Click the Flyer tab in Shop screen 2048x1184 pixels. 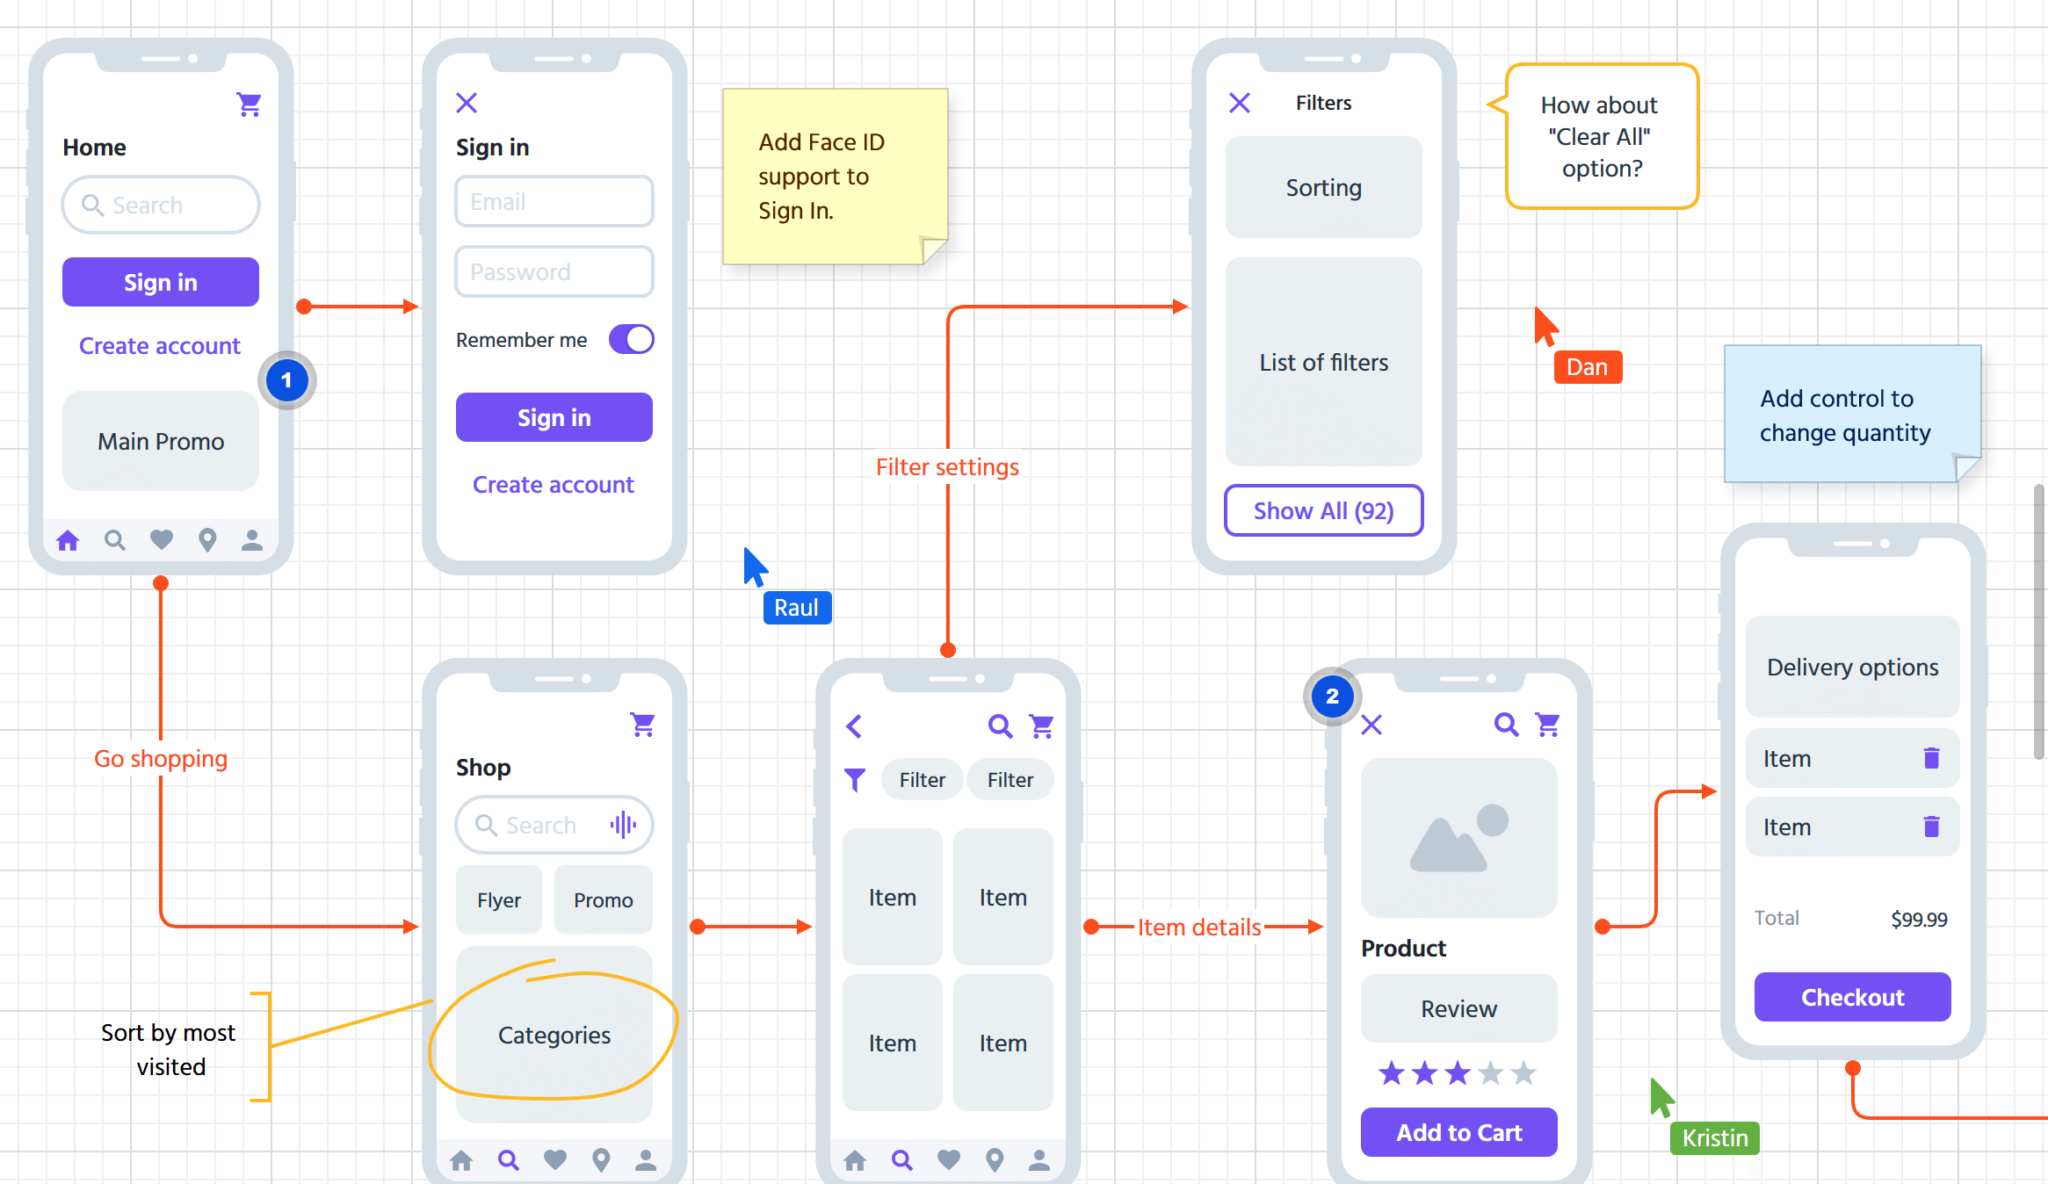pyautogui.click(x=499, y=898)
